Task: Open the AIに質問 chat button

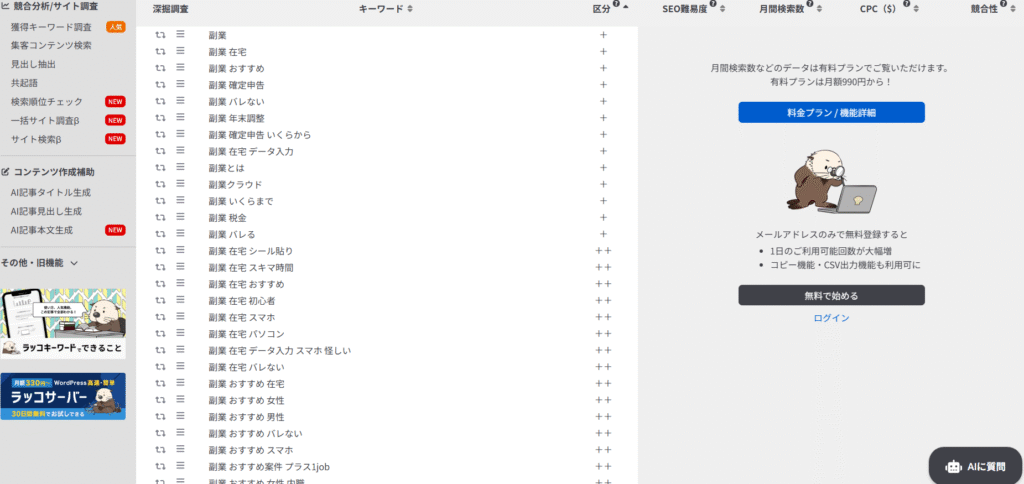Action: point(976,466)
